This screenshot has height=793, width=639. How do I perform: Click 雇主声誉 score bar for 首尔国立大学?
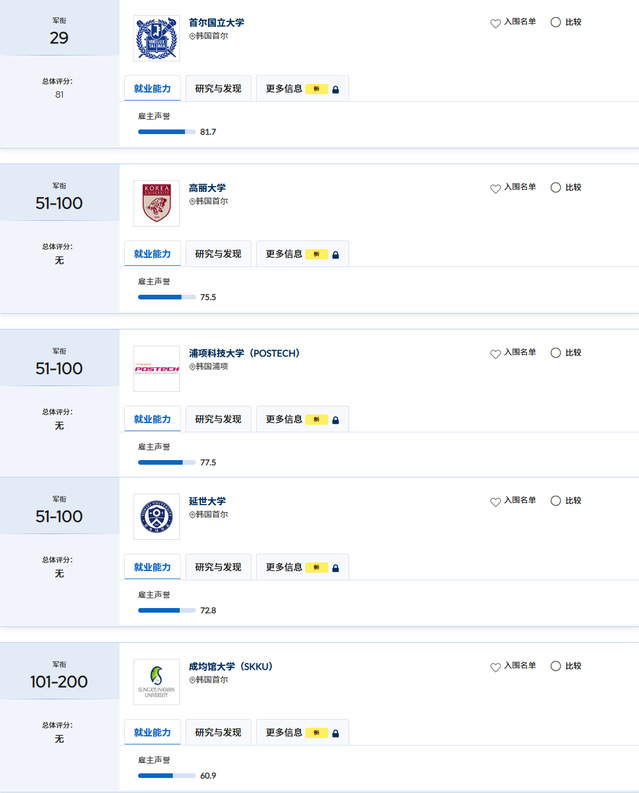[167, 132]
